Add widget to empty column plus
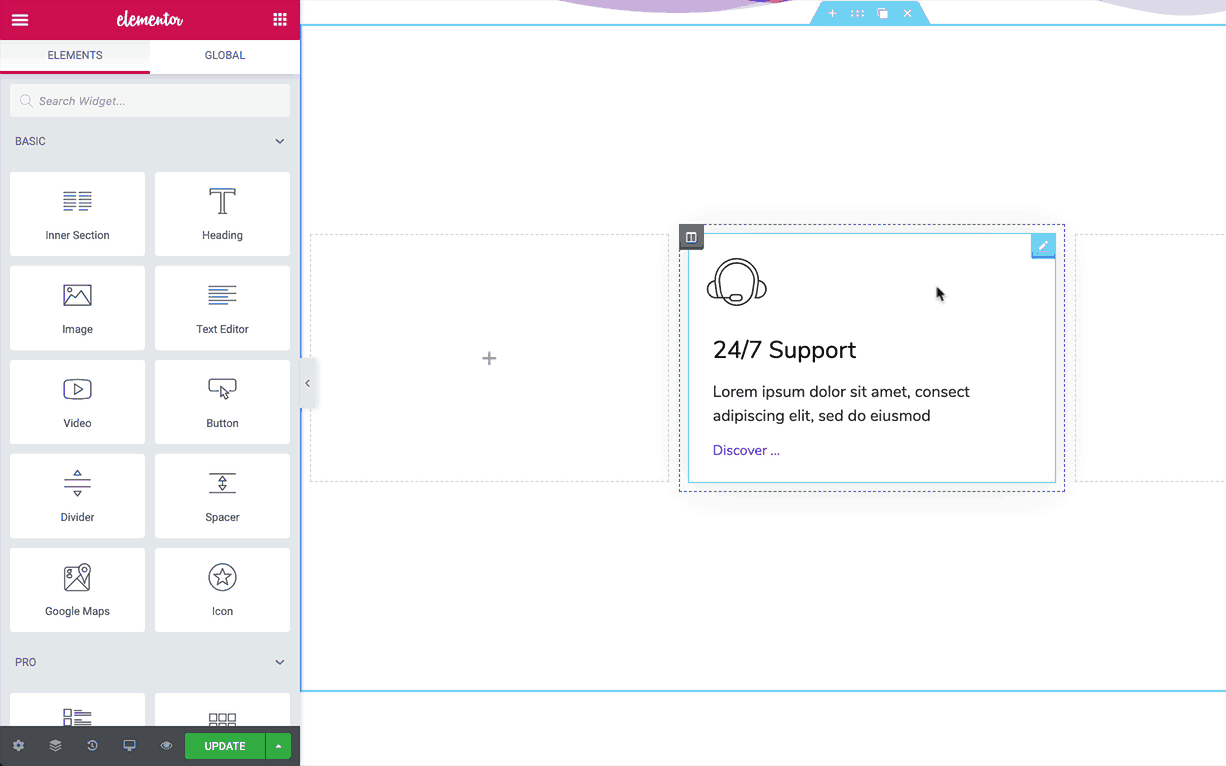 pyautogui.click(x=489, y=358)
